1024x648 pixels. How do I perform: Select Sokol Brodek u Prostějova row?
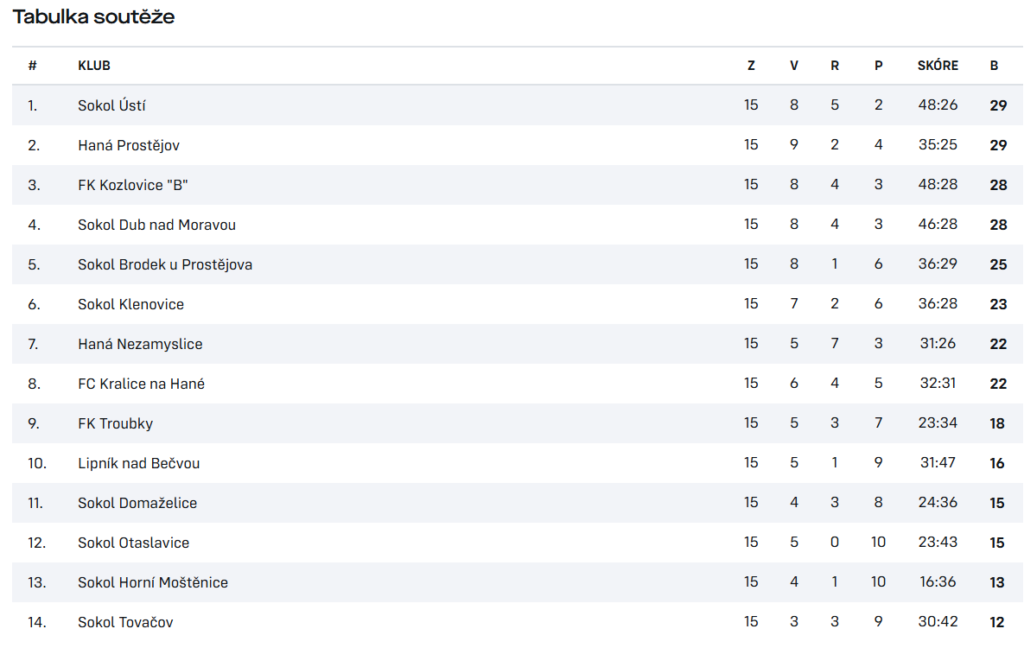pos(517,265)
